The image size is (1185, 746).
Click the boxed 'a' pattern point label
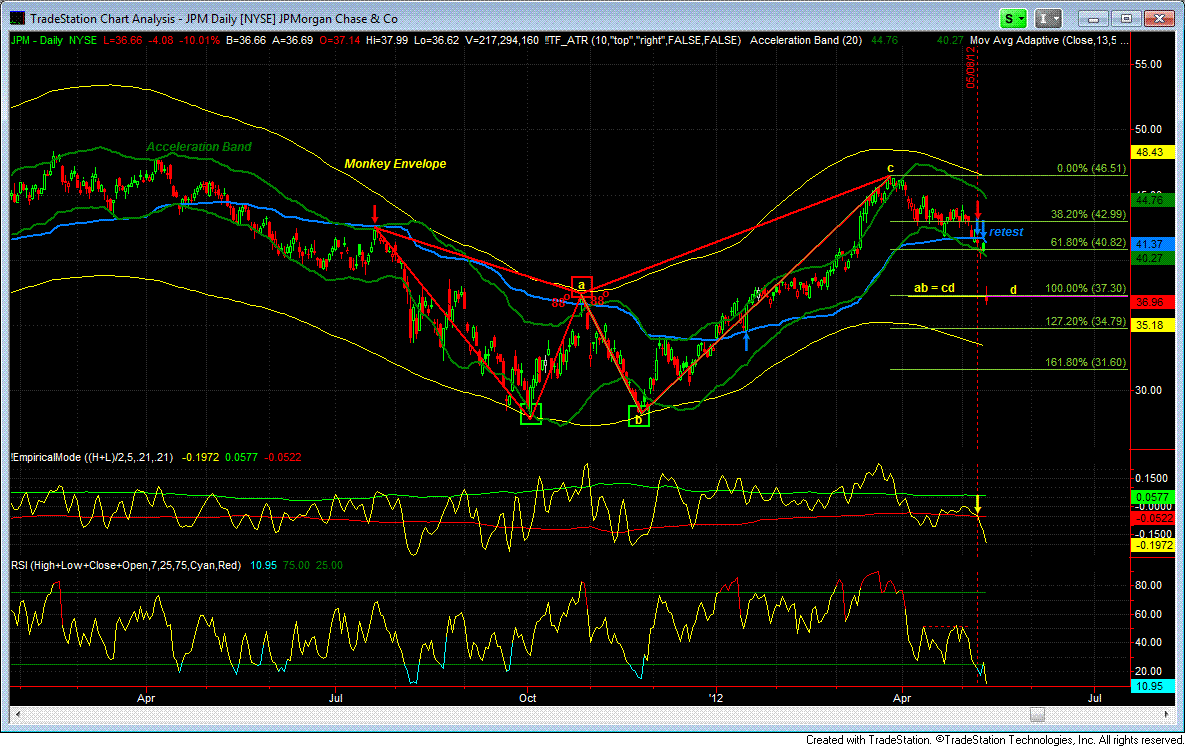point(581,285)
